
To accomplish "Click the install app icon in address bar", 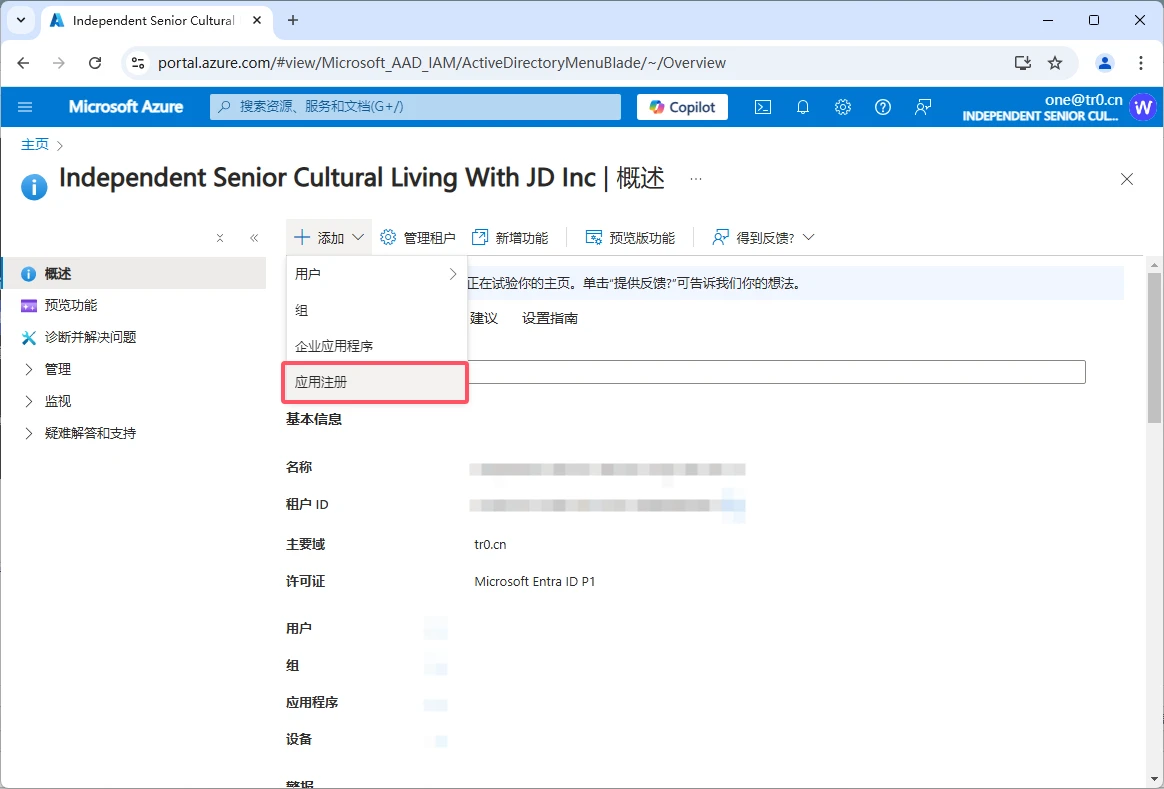I will [1022, 63].
